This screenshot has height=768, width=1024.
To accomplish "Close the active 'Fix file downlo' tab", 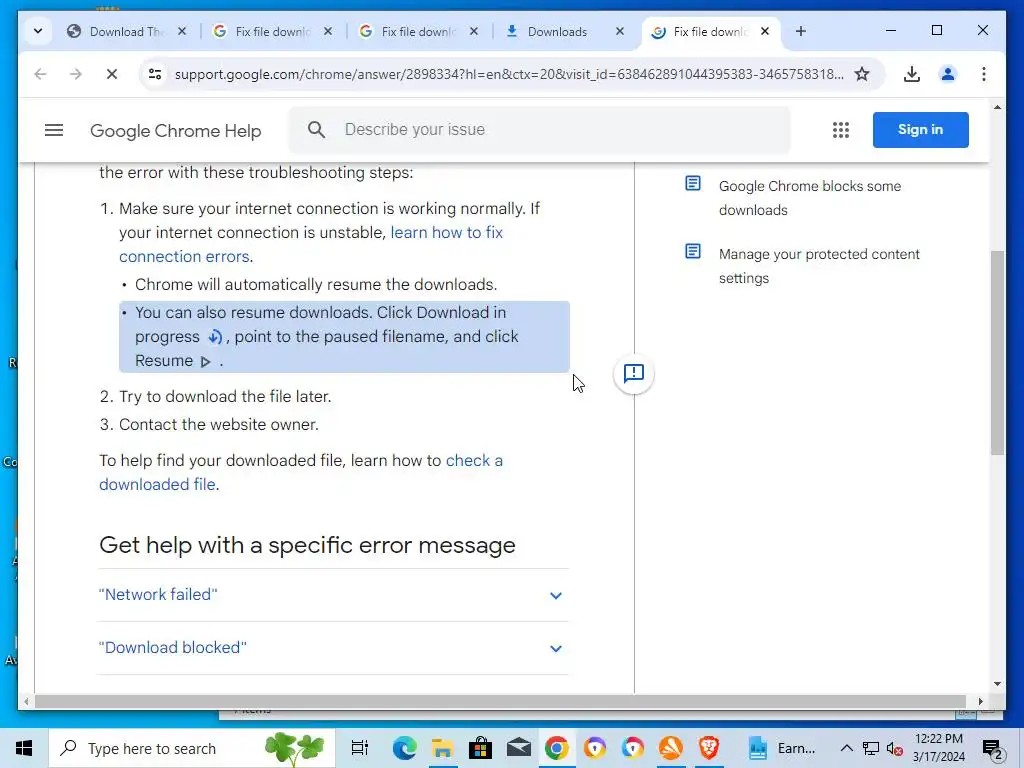I will click(x=765, y=31).
